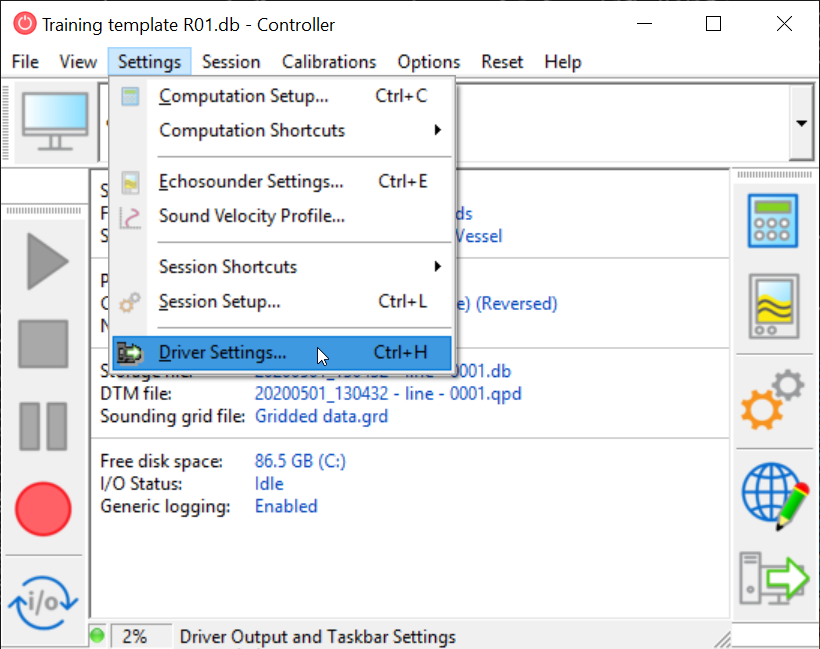Click the globe with pencil icon
The height and width of the screenshot is (649, 820).
774,493
